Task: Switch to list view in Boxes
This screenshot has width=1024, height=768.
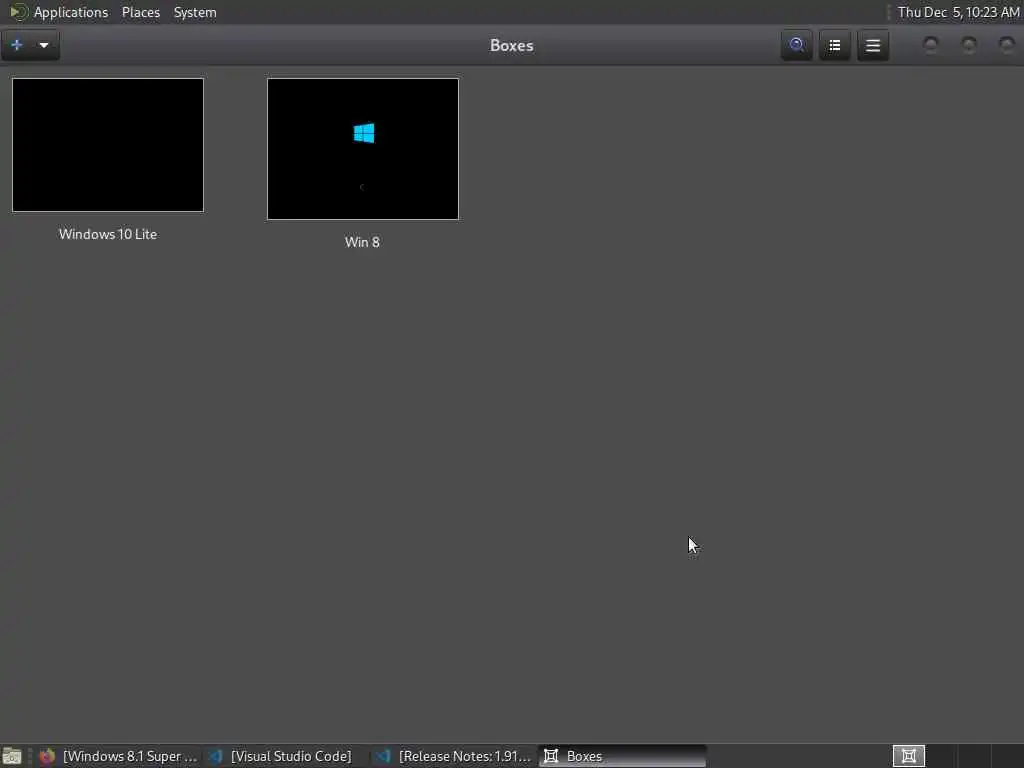Action: (835, 45)
